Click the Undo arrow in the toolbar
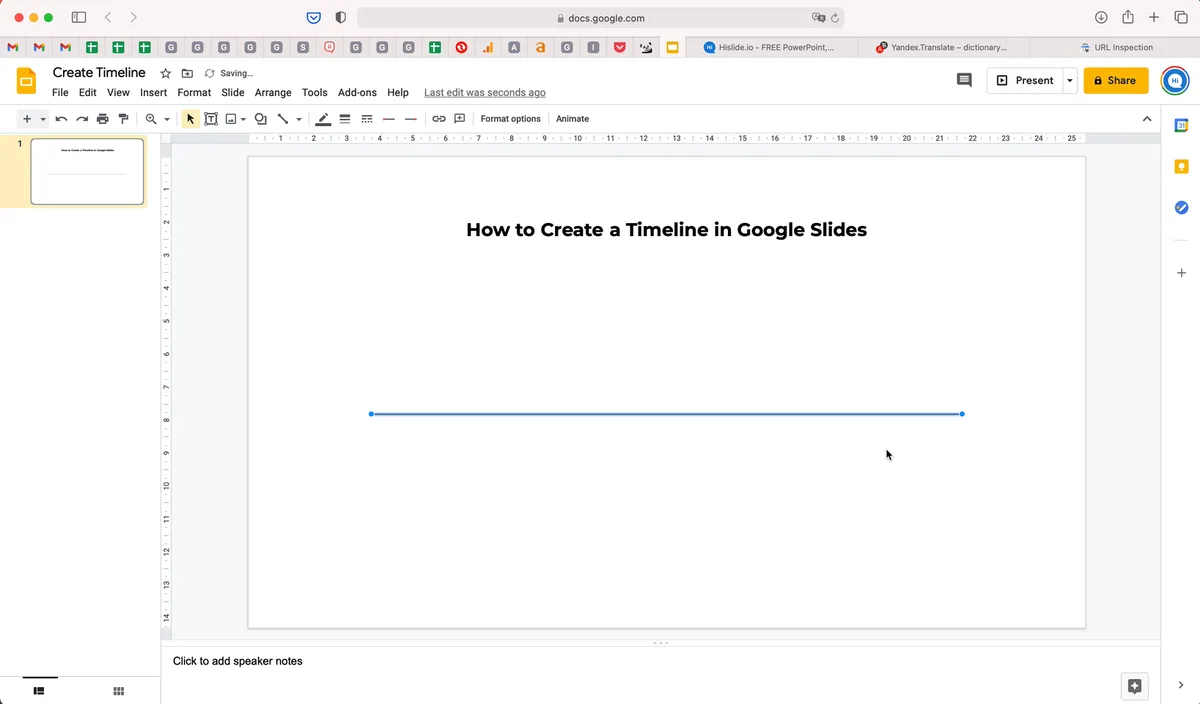 tap(61, 119)
